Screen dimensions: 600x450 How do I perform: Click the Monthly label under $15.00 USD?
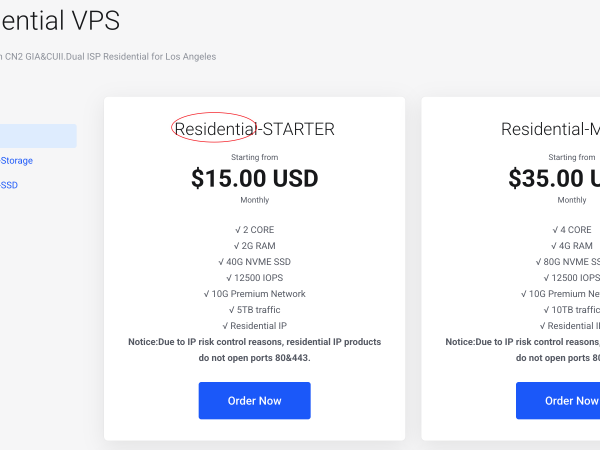coord(254,200)
